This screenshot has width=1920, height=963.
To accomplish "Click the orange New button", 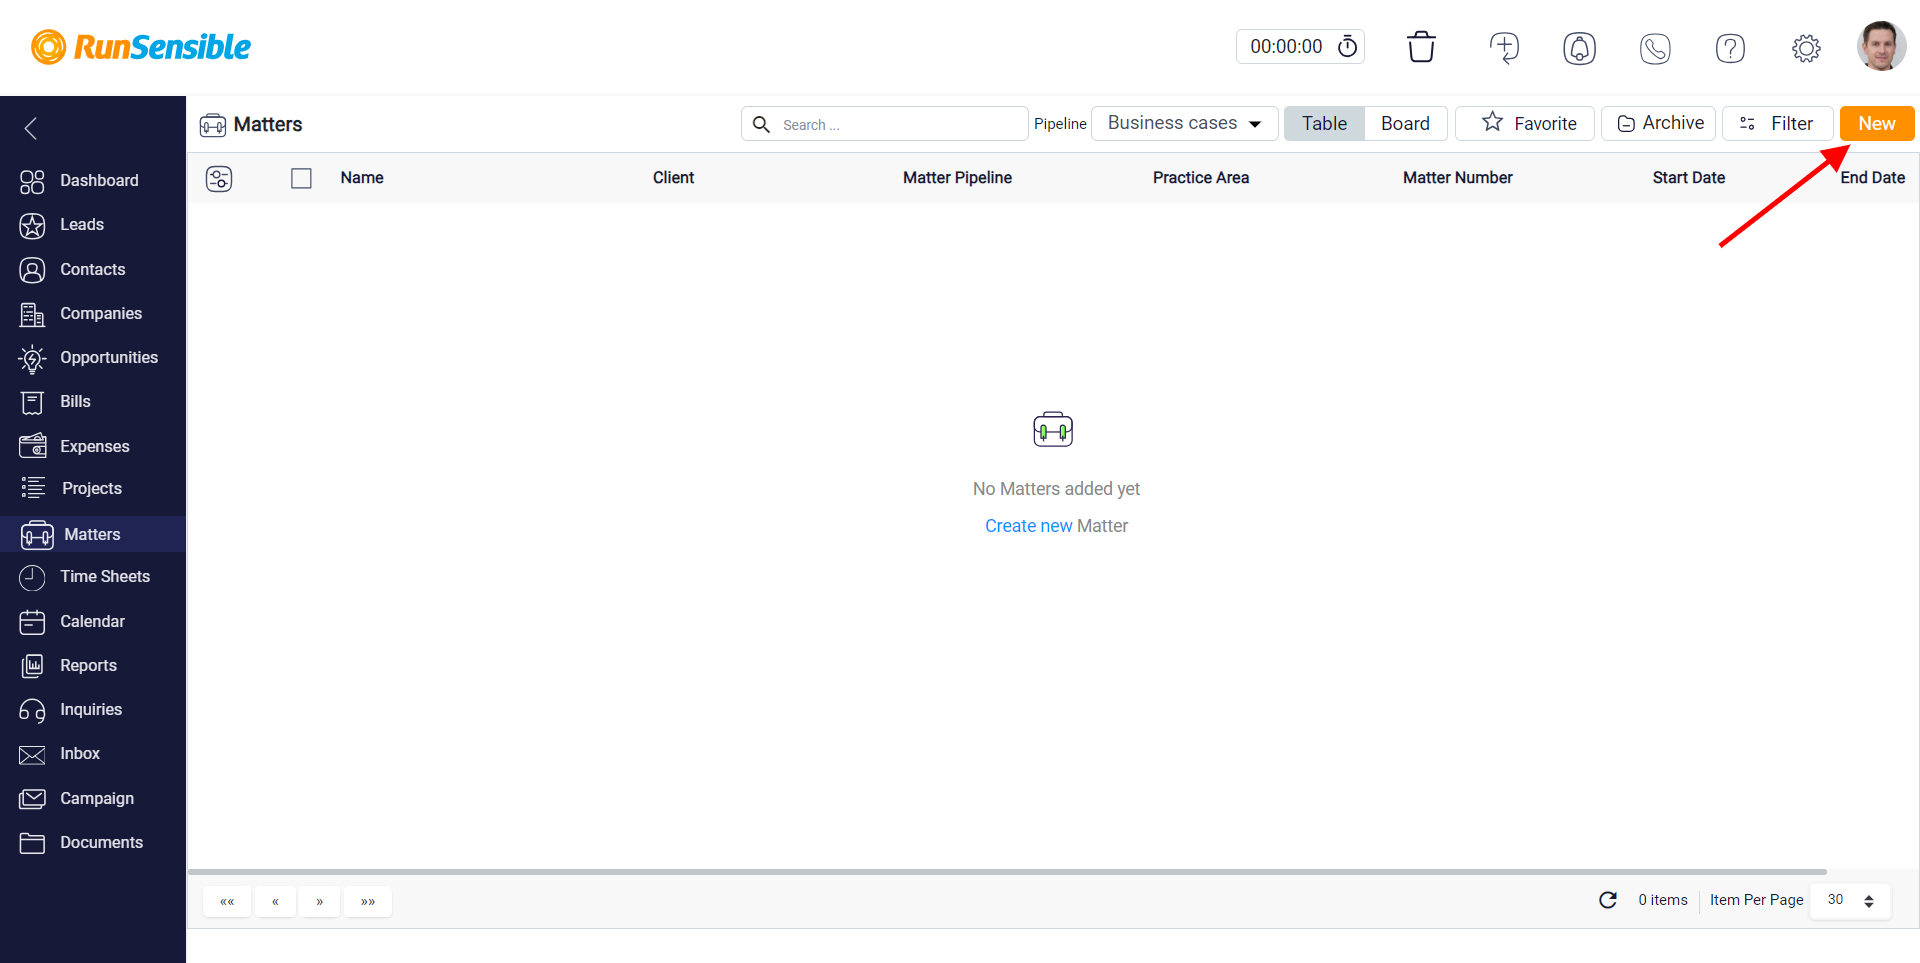I will coord(1877,123).
